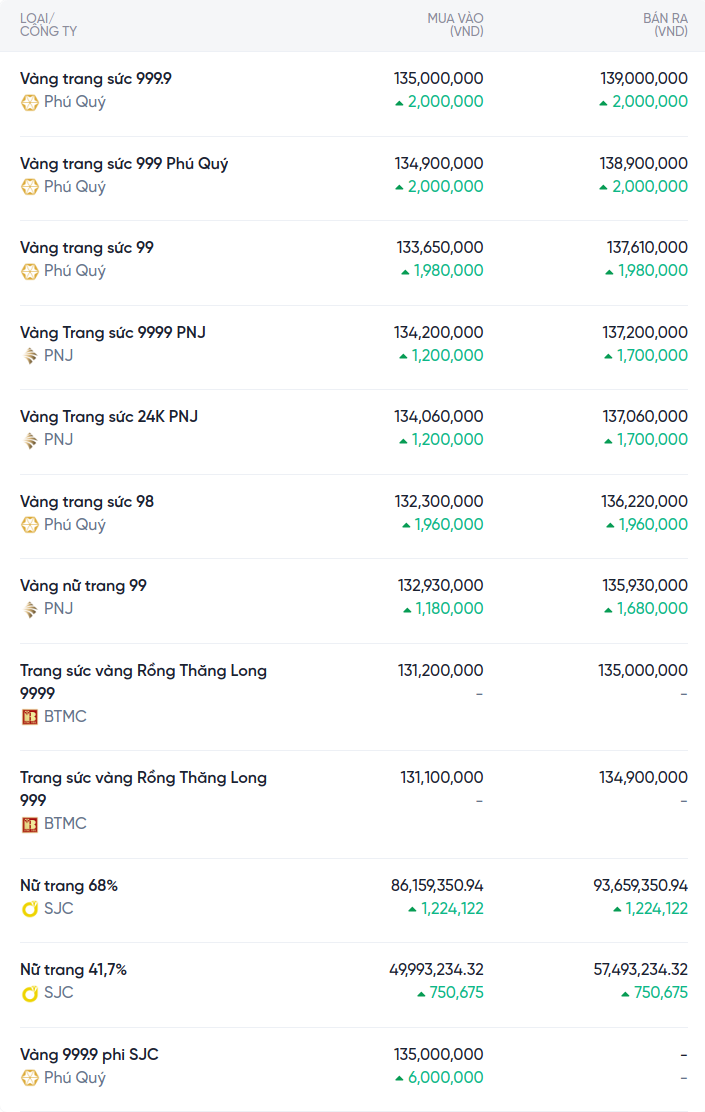Viewport: 705px width, 1112px height.
Task: Click the PNJ logo under Vàng Trang sức 24K PNJ
Action: pos(30,440)
